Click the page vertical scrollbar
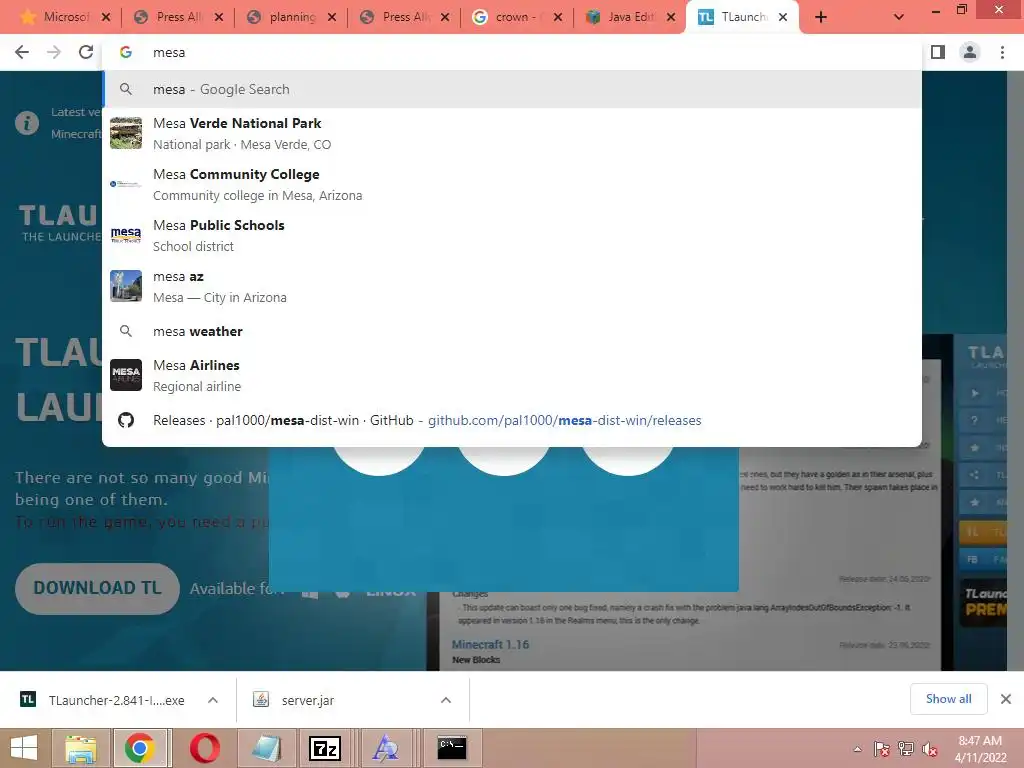The image size is (1024, 768). click(x=1015, y=370)
